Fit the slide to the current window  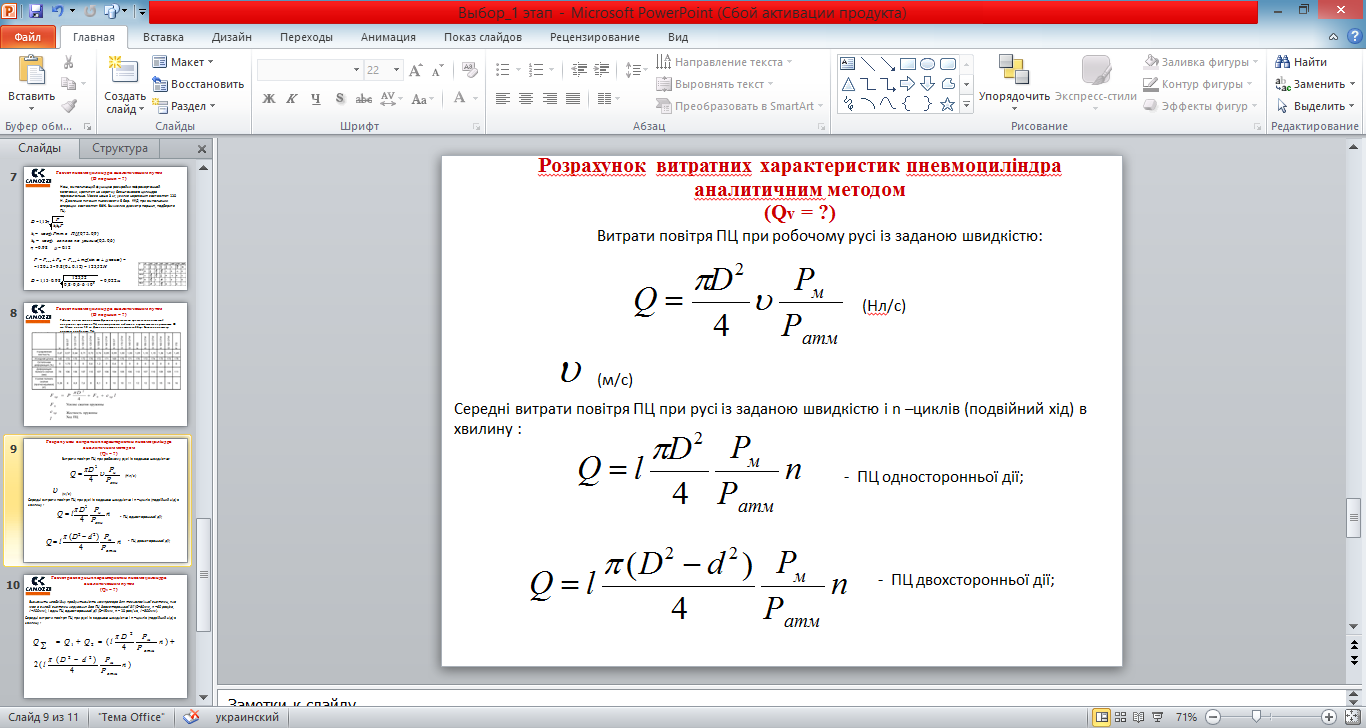coord(1353,717)
